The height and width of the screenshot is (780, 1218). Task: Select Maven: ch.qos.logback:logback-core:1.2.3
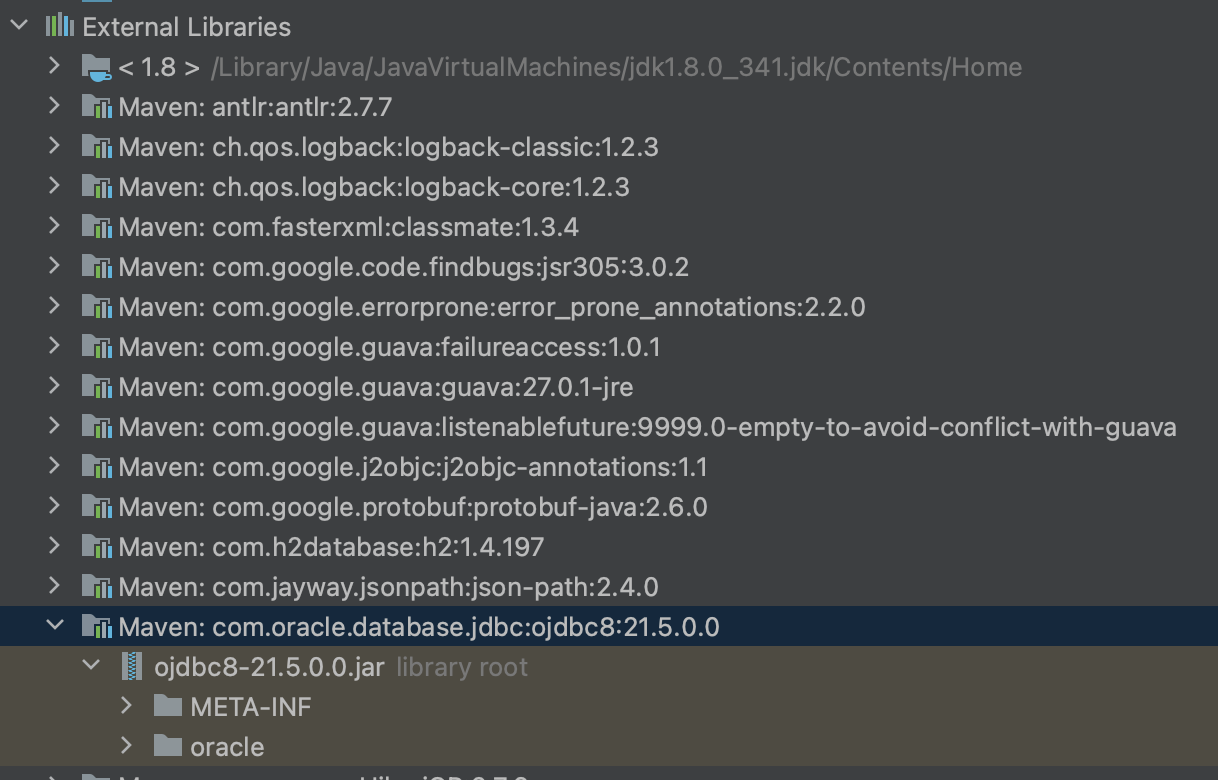(374, 187)
